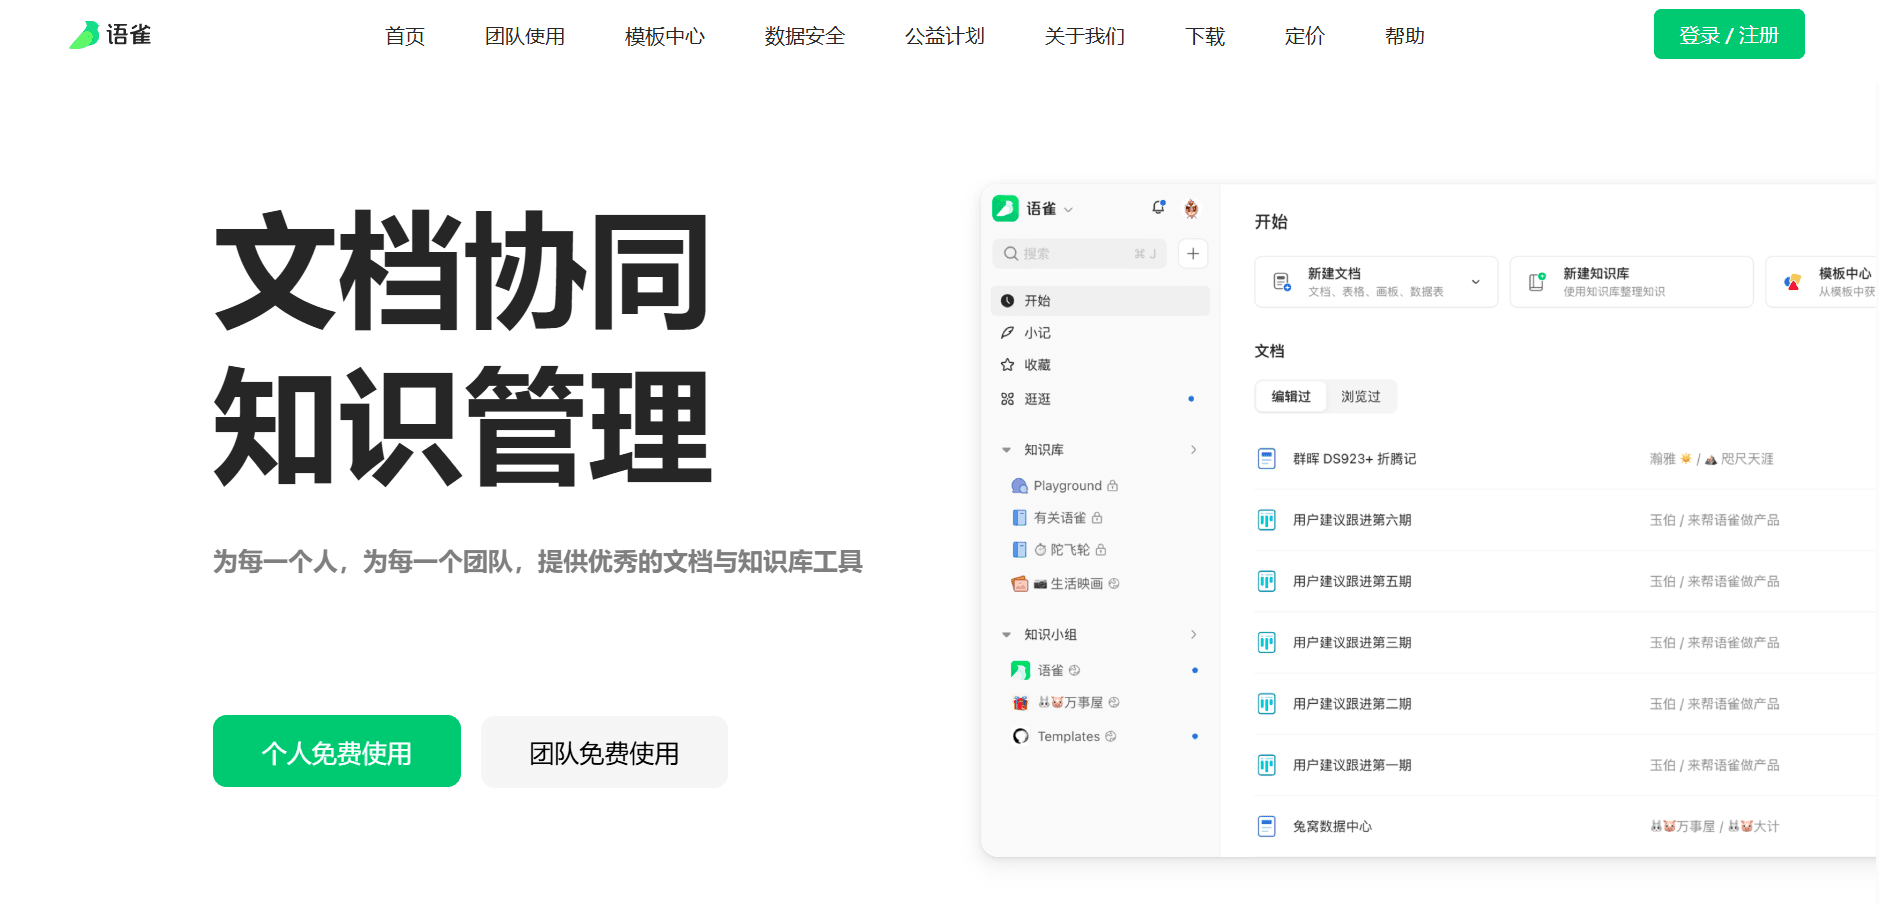Open board icon for 用户建议跟进第三期
Screen dimensions: 1879x904
click(x=1266, y=643)
